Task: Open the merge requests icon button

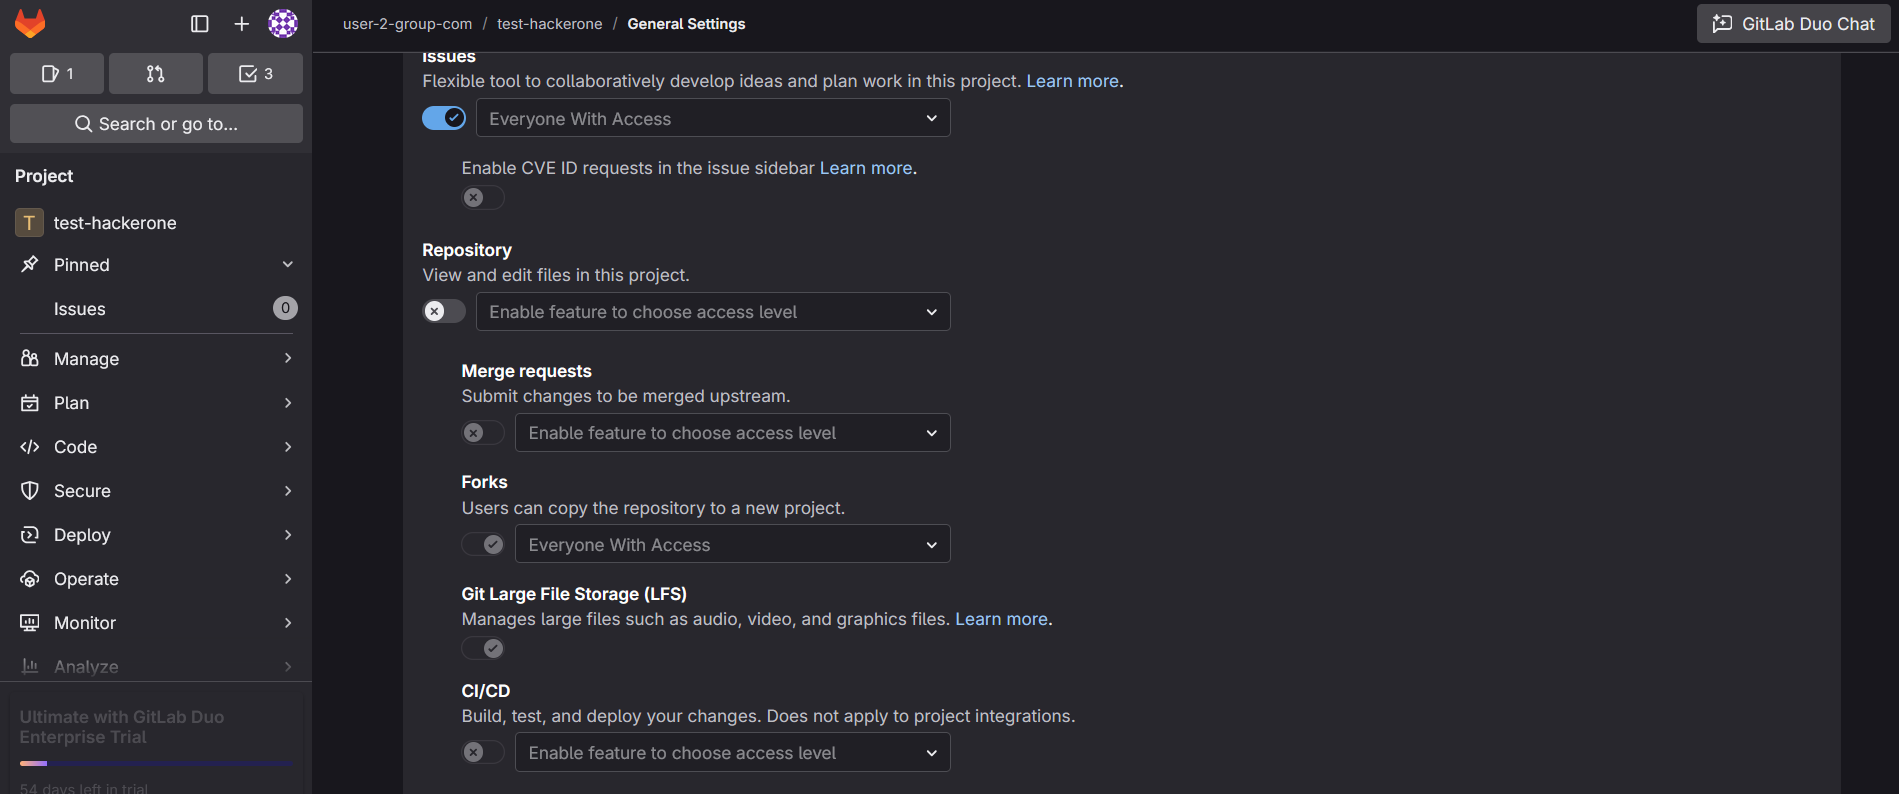Action: 155,74
